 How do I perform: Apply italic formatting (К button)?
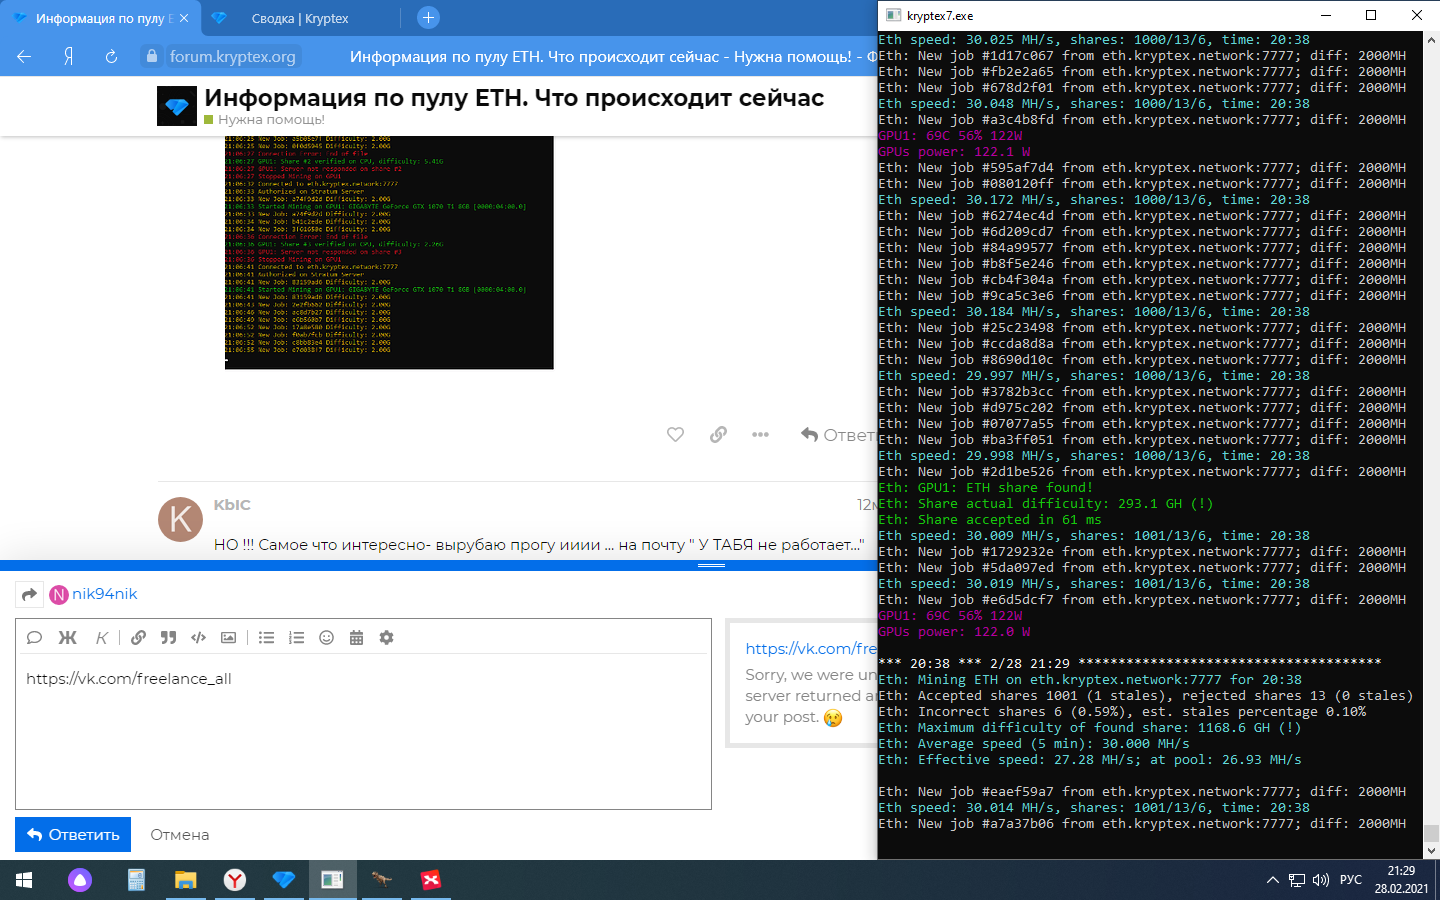point(101,638)
